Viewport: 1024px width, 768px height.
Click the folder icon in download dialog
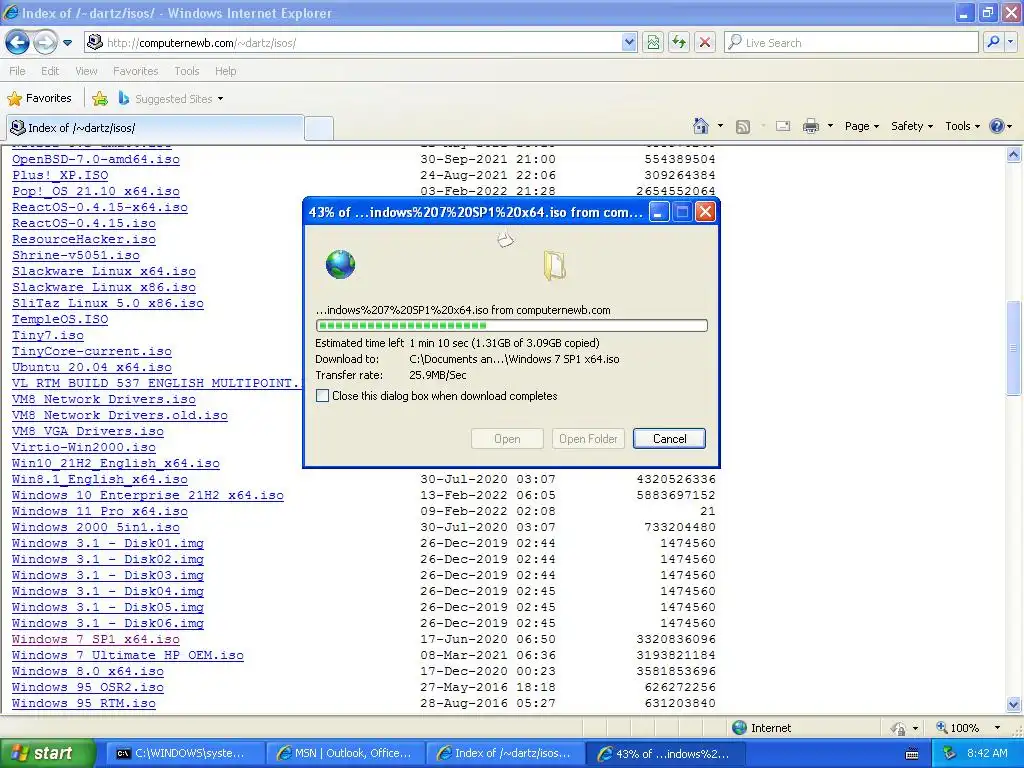click(554, 266)
